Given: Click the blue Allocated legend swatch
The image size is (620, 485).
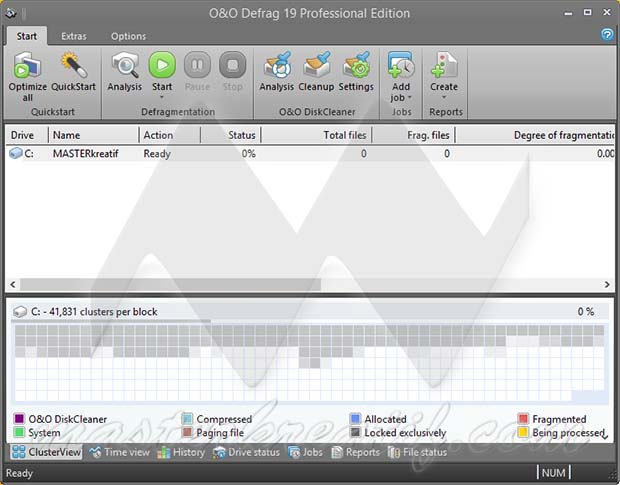Looking at the screenshot, I should click(x=355, y=418).
